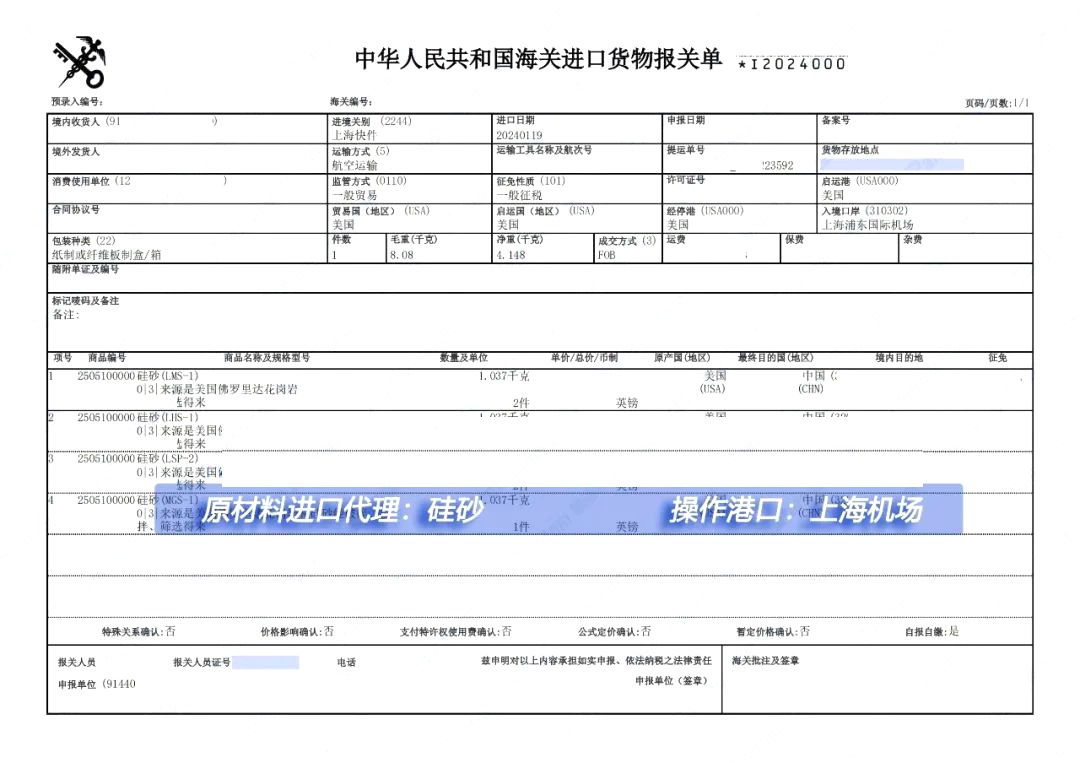Click the 申报日期 label
The width and height of the screenshot is (1080, 763).
[x=685, y=120]
